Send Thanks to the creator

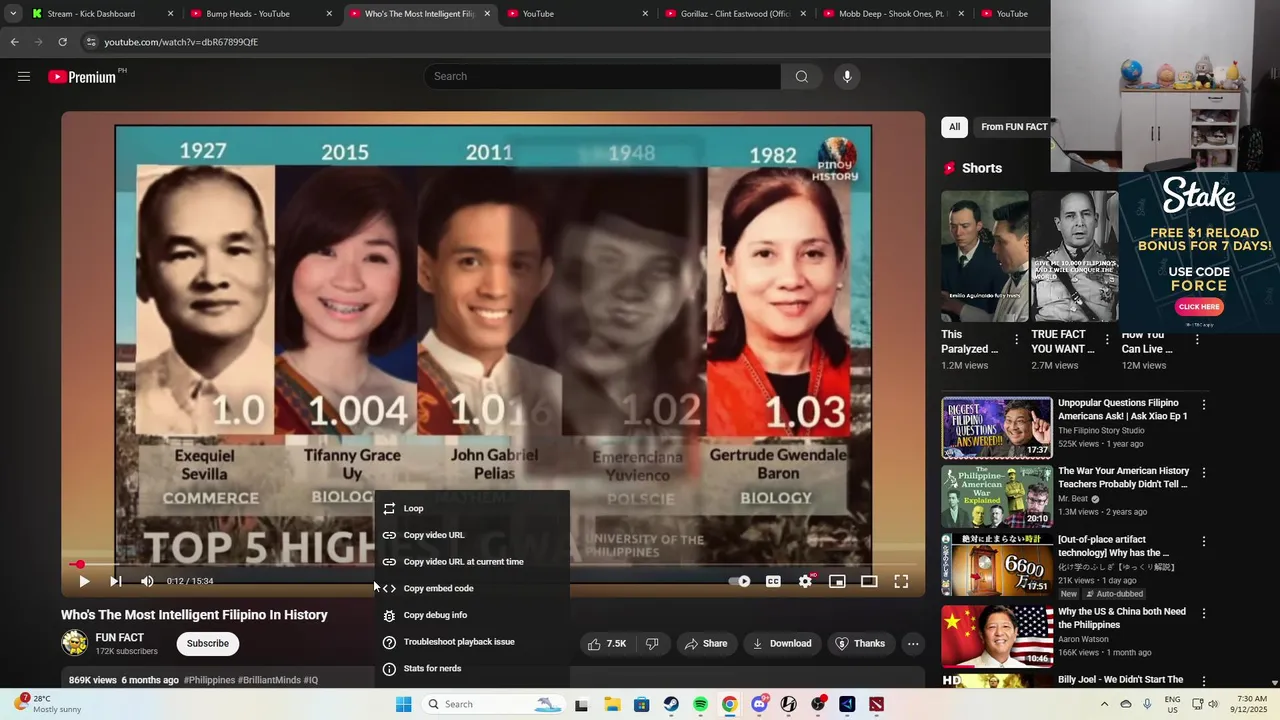coord(860,643)
